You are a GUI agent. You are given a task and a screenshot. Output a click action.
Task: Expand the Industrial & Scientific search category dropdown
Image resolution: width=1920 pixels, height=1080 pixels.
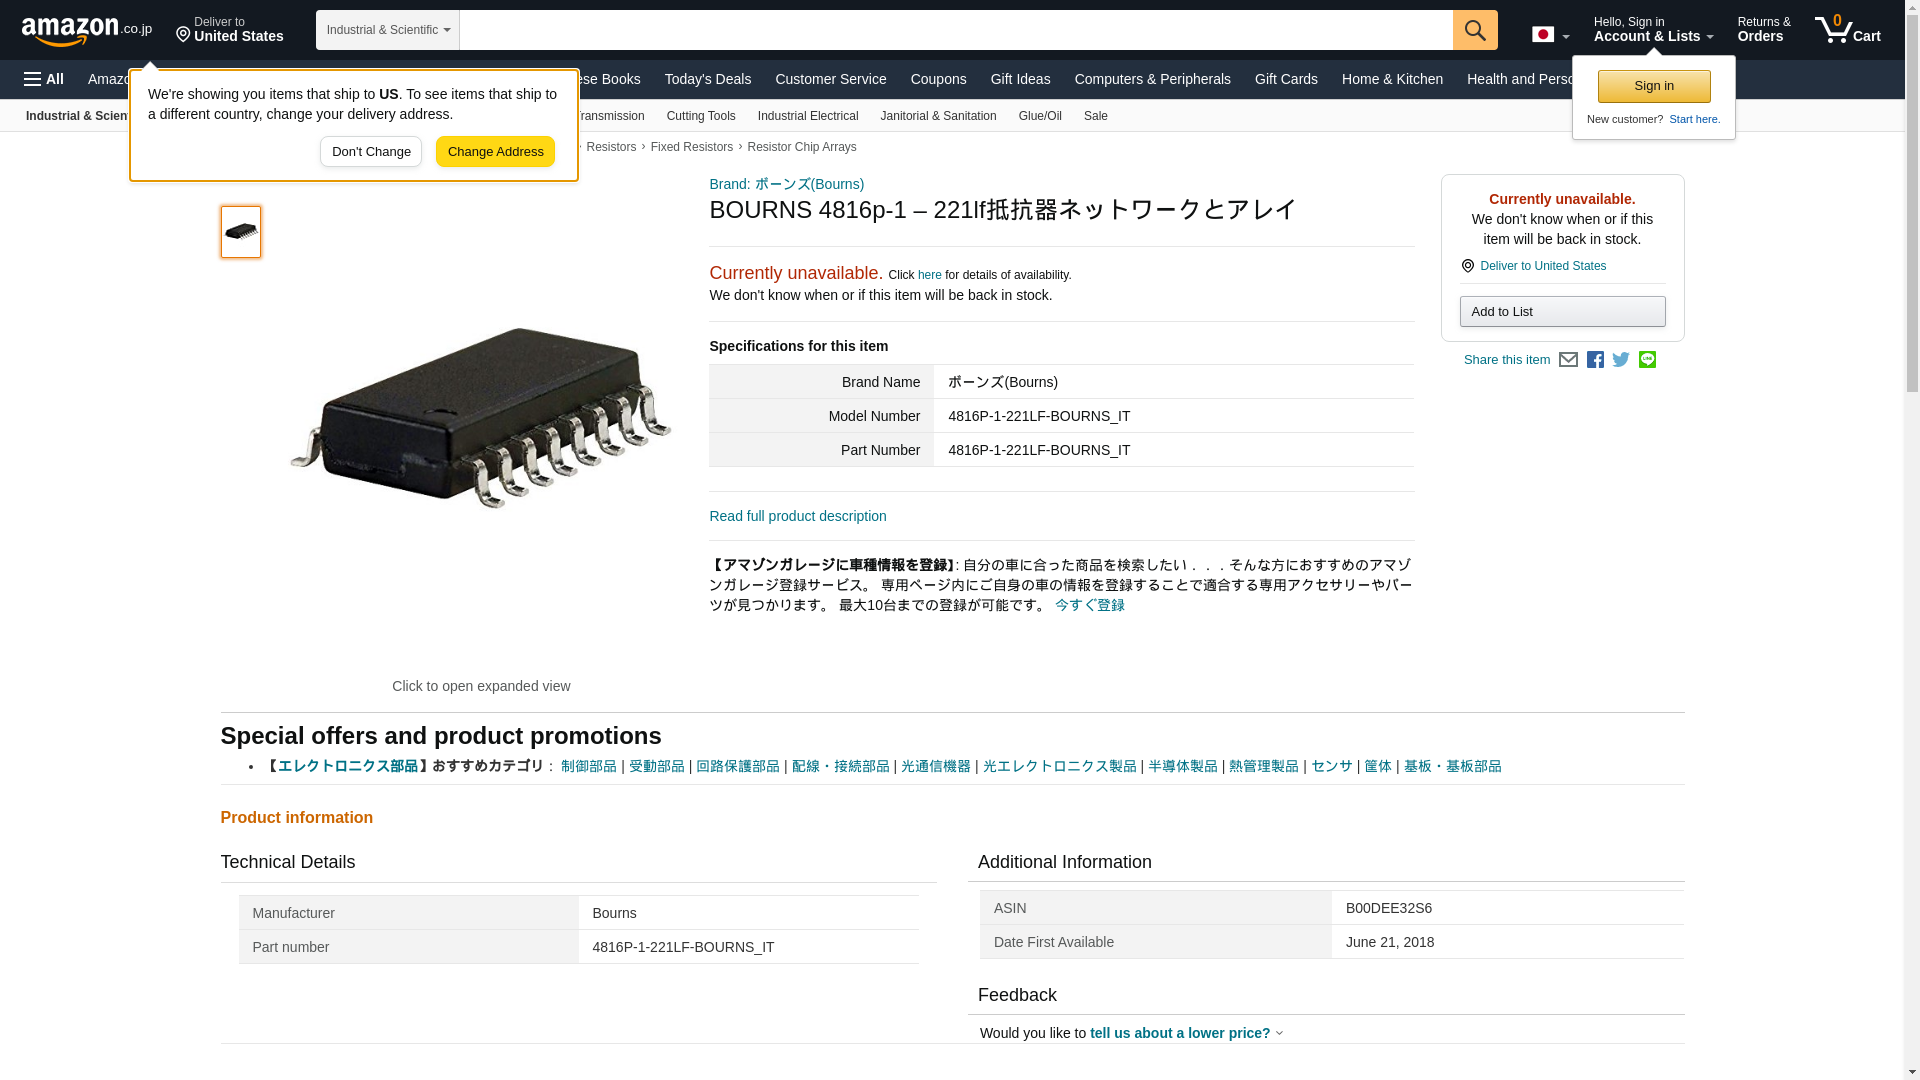click(x=387, y=30)
